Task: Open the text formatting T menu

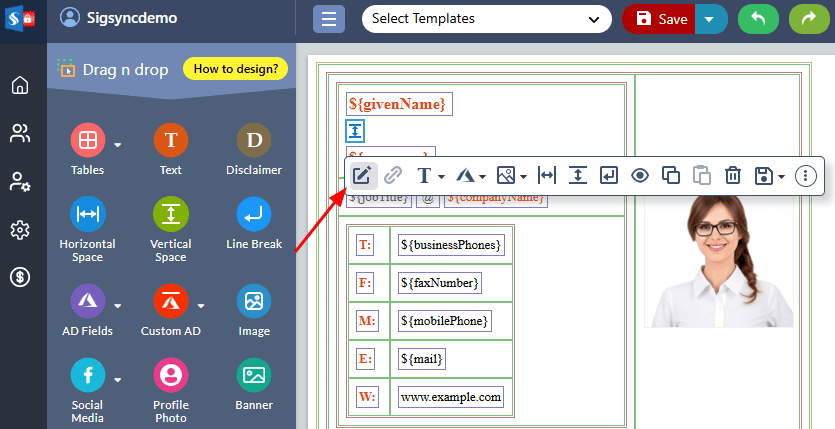Action: pyautogui.click(x=430, y=176)
